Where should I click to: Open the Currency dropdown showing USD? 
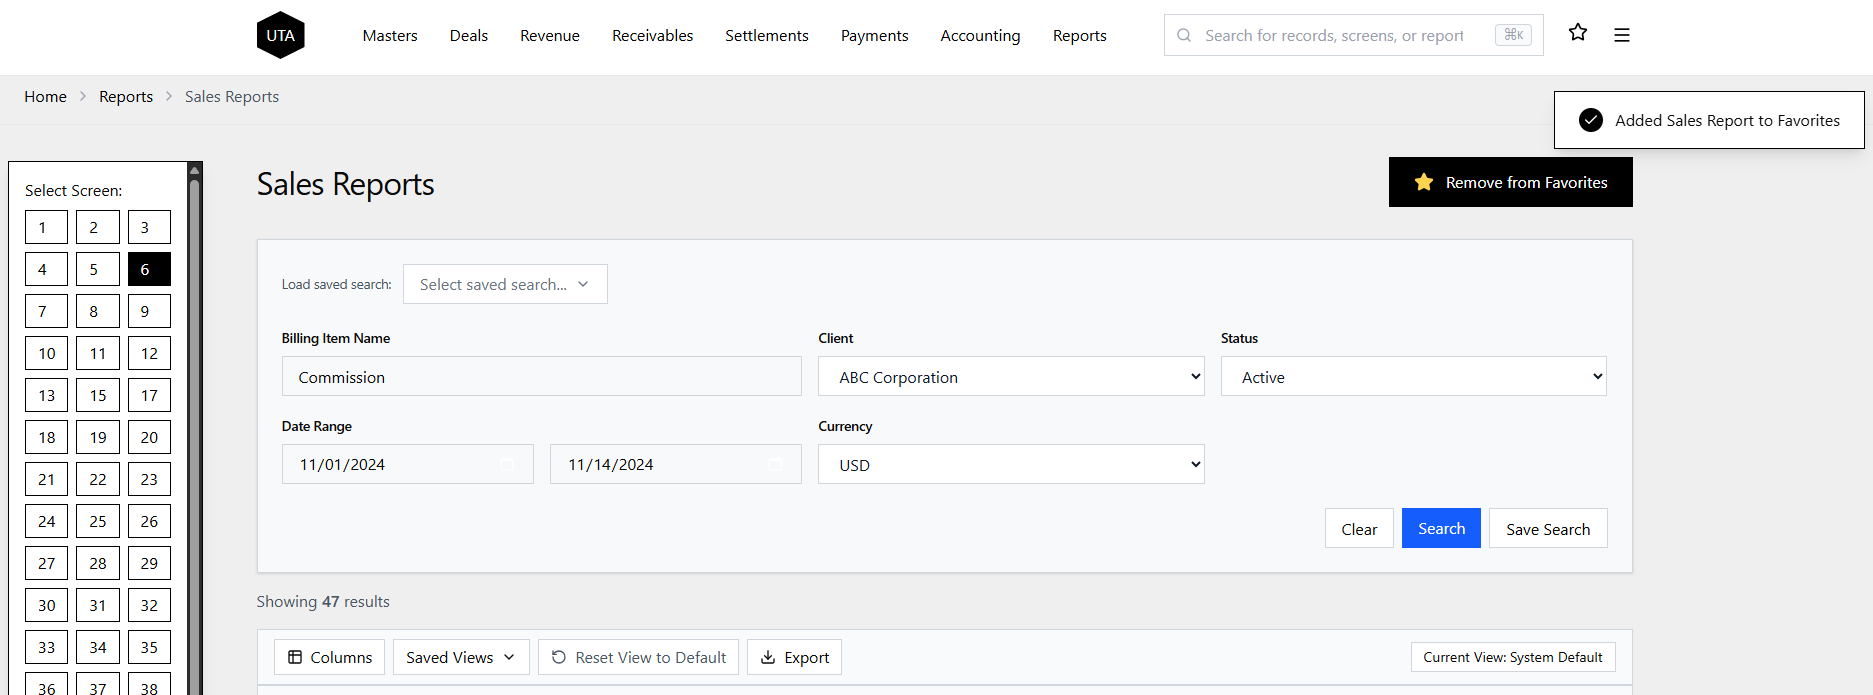(x=1011, y=465)
